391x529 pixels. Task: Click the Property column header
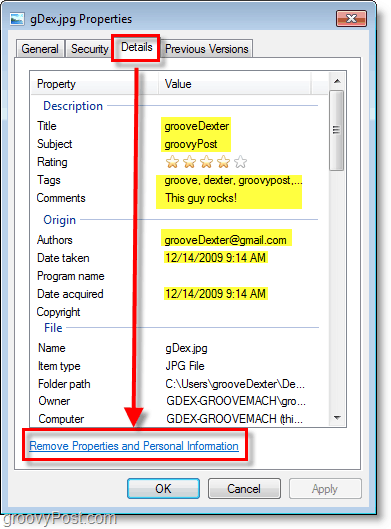point(94,84)
